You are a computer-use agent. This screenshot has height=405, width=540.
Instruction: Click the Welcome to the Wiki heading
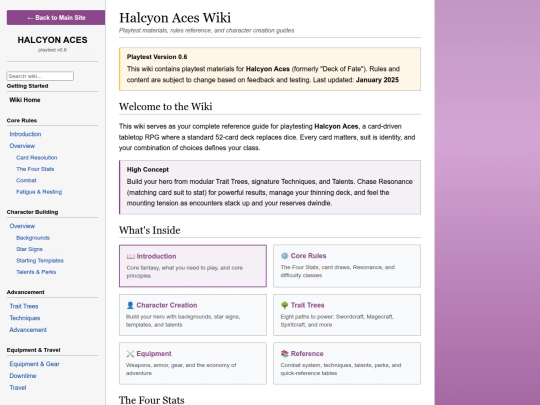[166, 107]
